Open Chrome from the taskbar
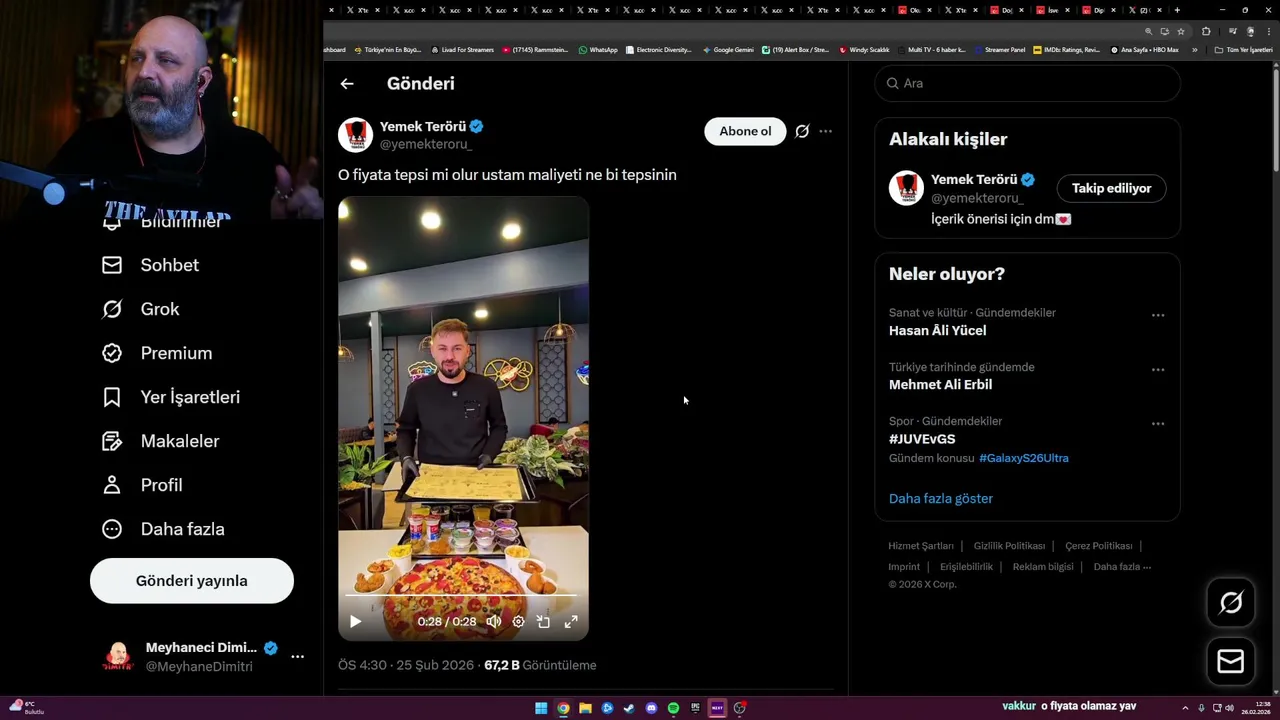The width and height of the screenshot is (1280, 720). 563,708
